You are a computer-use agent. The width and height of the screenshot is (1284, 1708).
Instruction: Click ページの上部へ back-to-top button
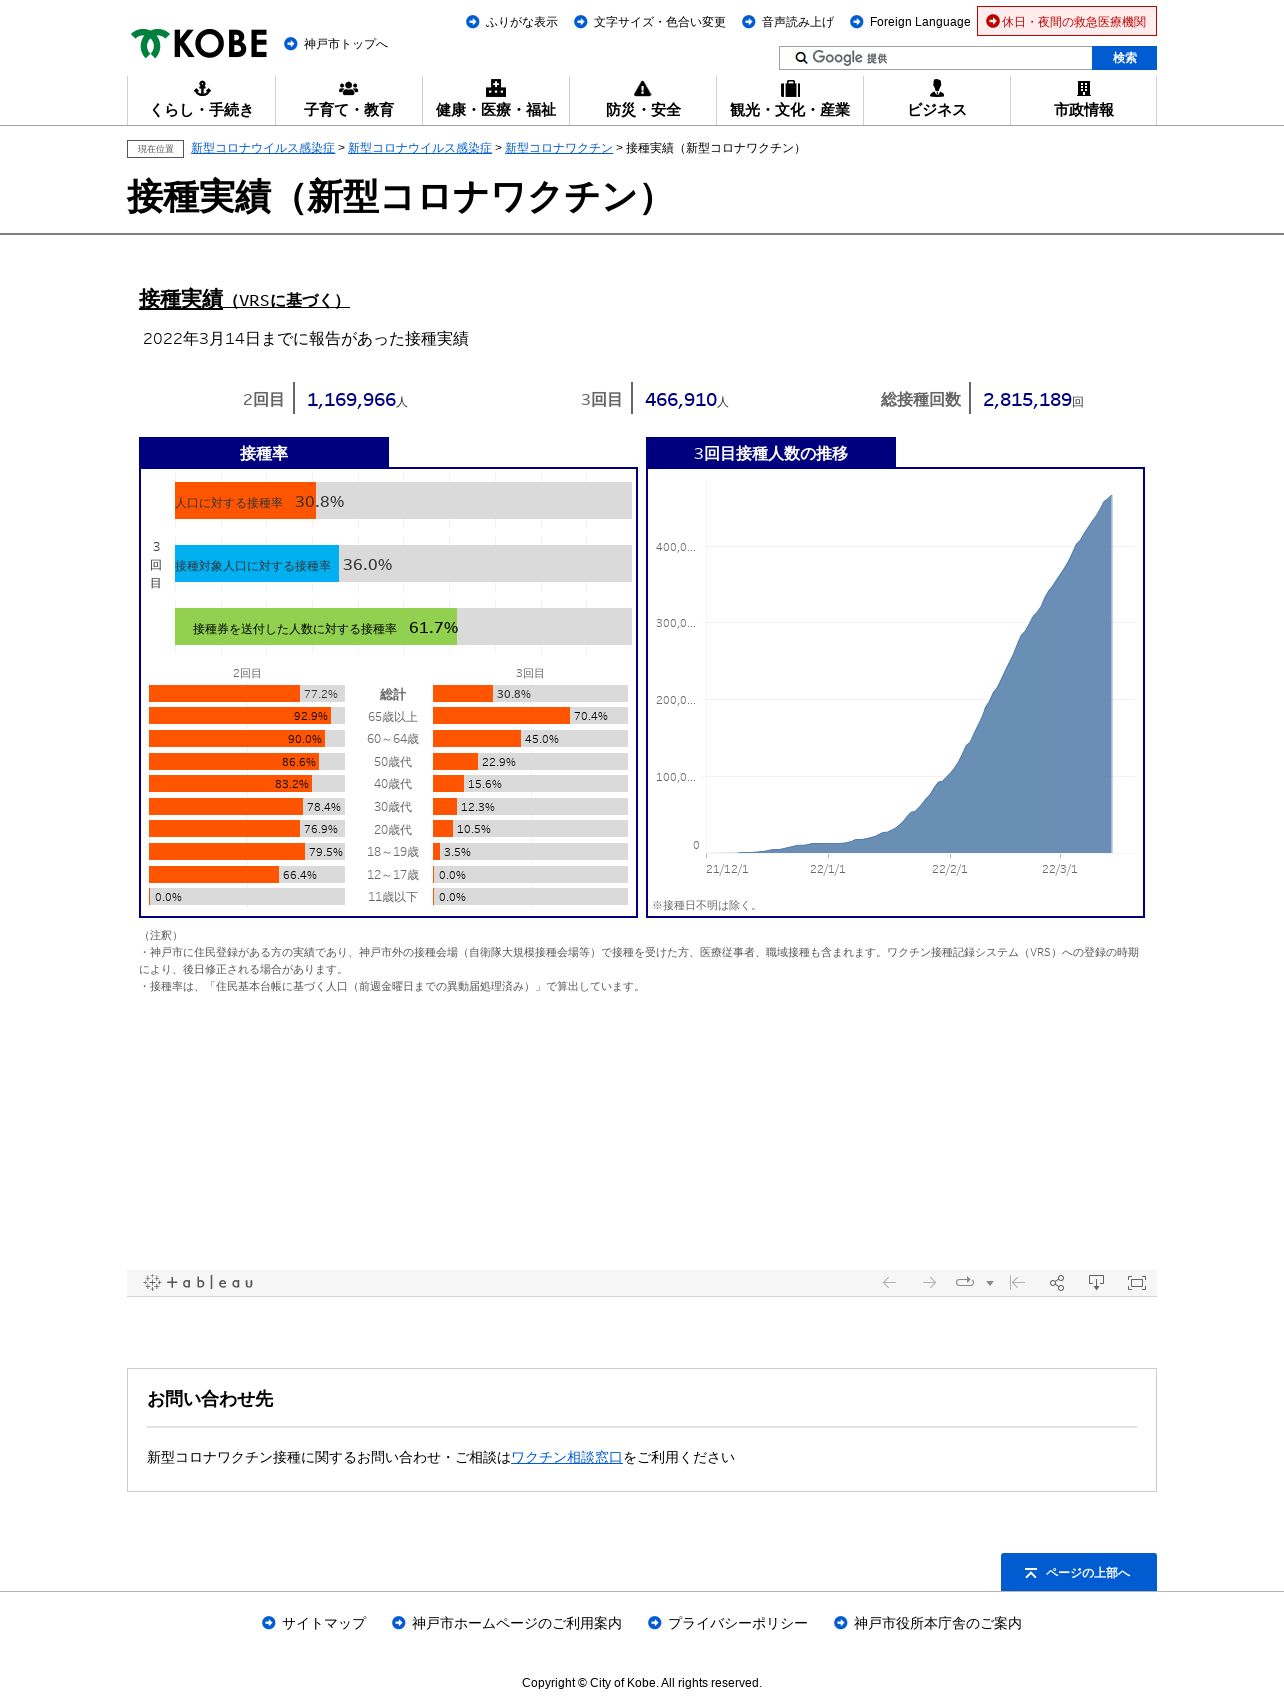(x=1079, y=1572)
